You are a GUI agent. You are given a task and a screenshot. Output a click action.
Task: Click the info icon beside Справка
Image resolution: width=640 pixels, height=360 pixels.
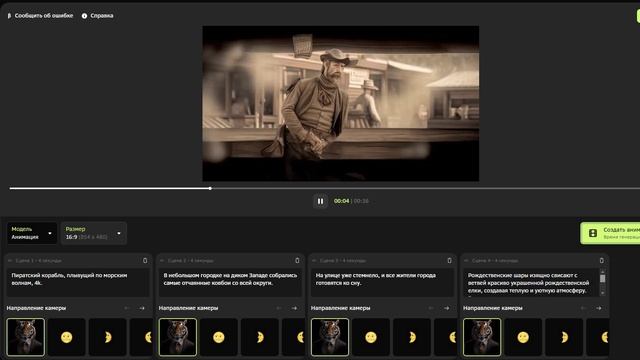[x=84, y=16]
